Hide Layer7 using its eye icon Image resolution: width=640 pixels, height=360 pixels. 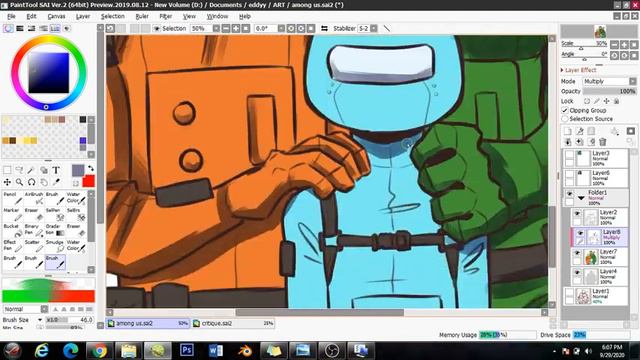[577, 253]
